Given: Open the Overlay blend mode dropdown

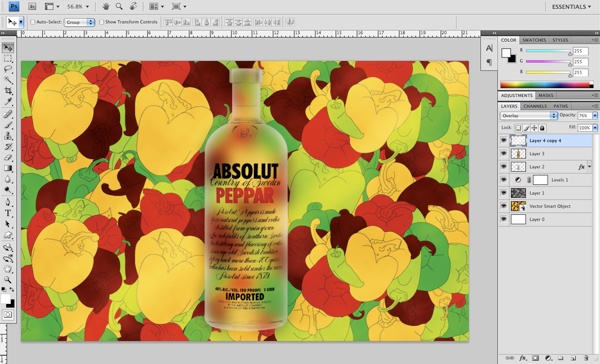Looking at the screenshot, I should [528, 115].
